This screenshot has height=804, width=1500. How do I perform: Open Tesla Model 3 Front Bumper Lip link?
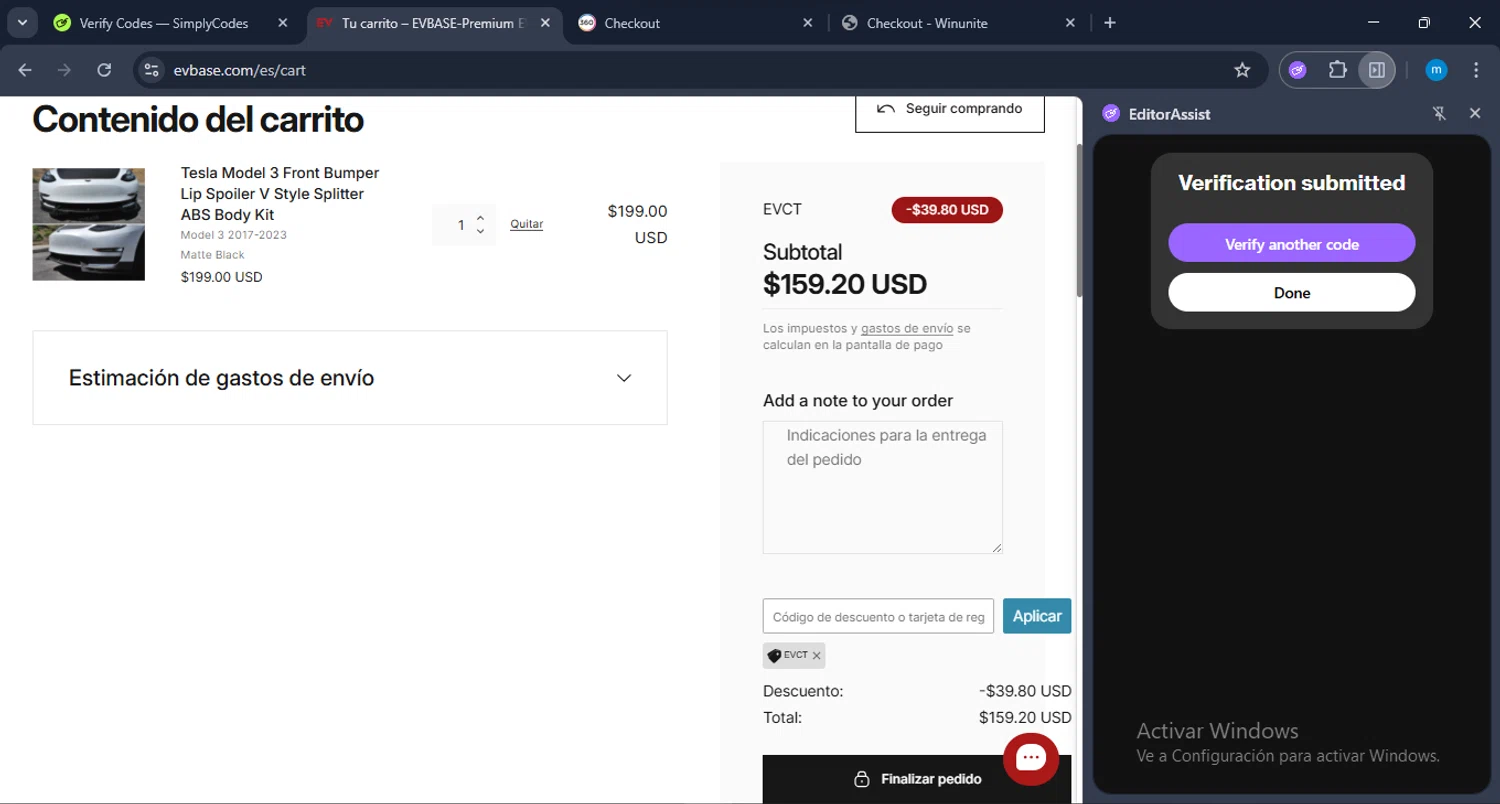[x=280, y=194]
